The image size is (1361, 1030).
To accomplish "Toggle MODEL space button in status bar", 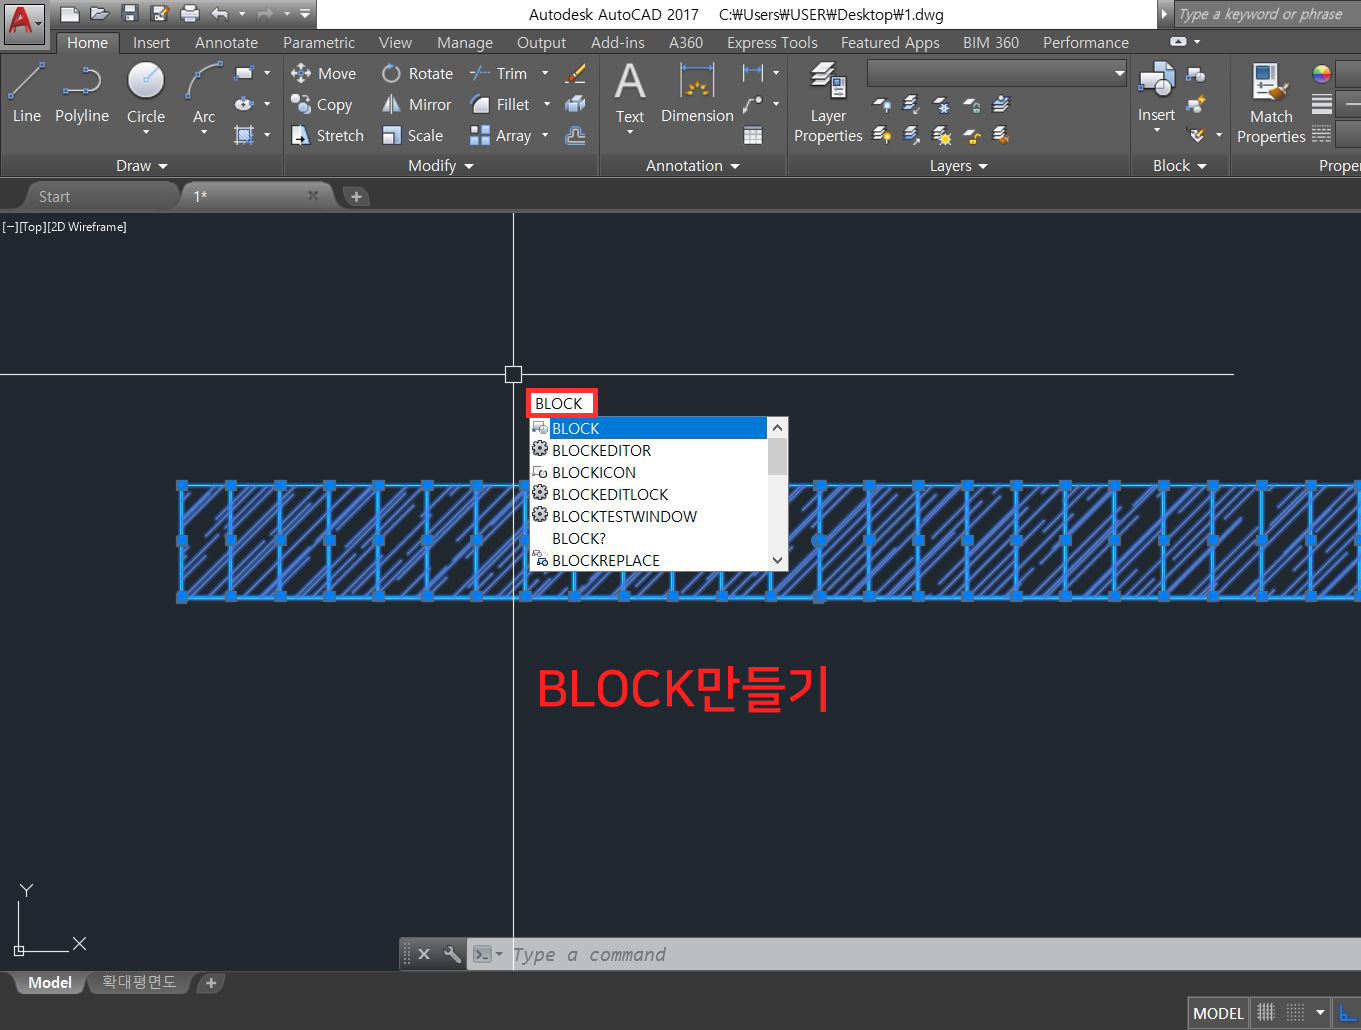I will (1218, 1013).
